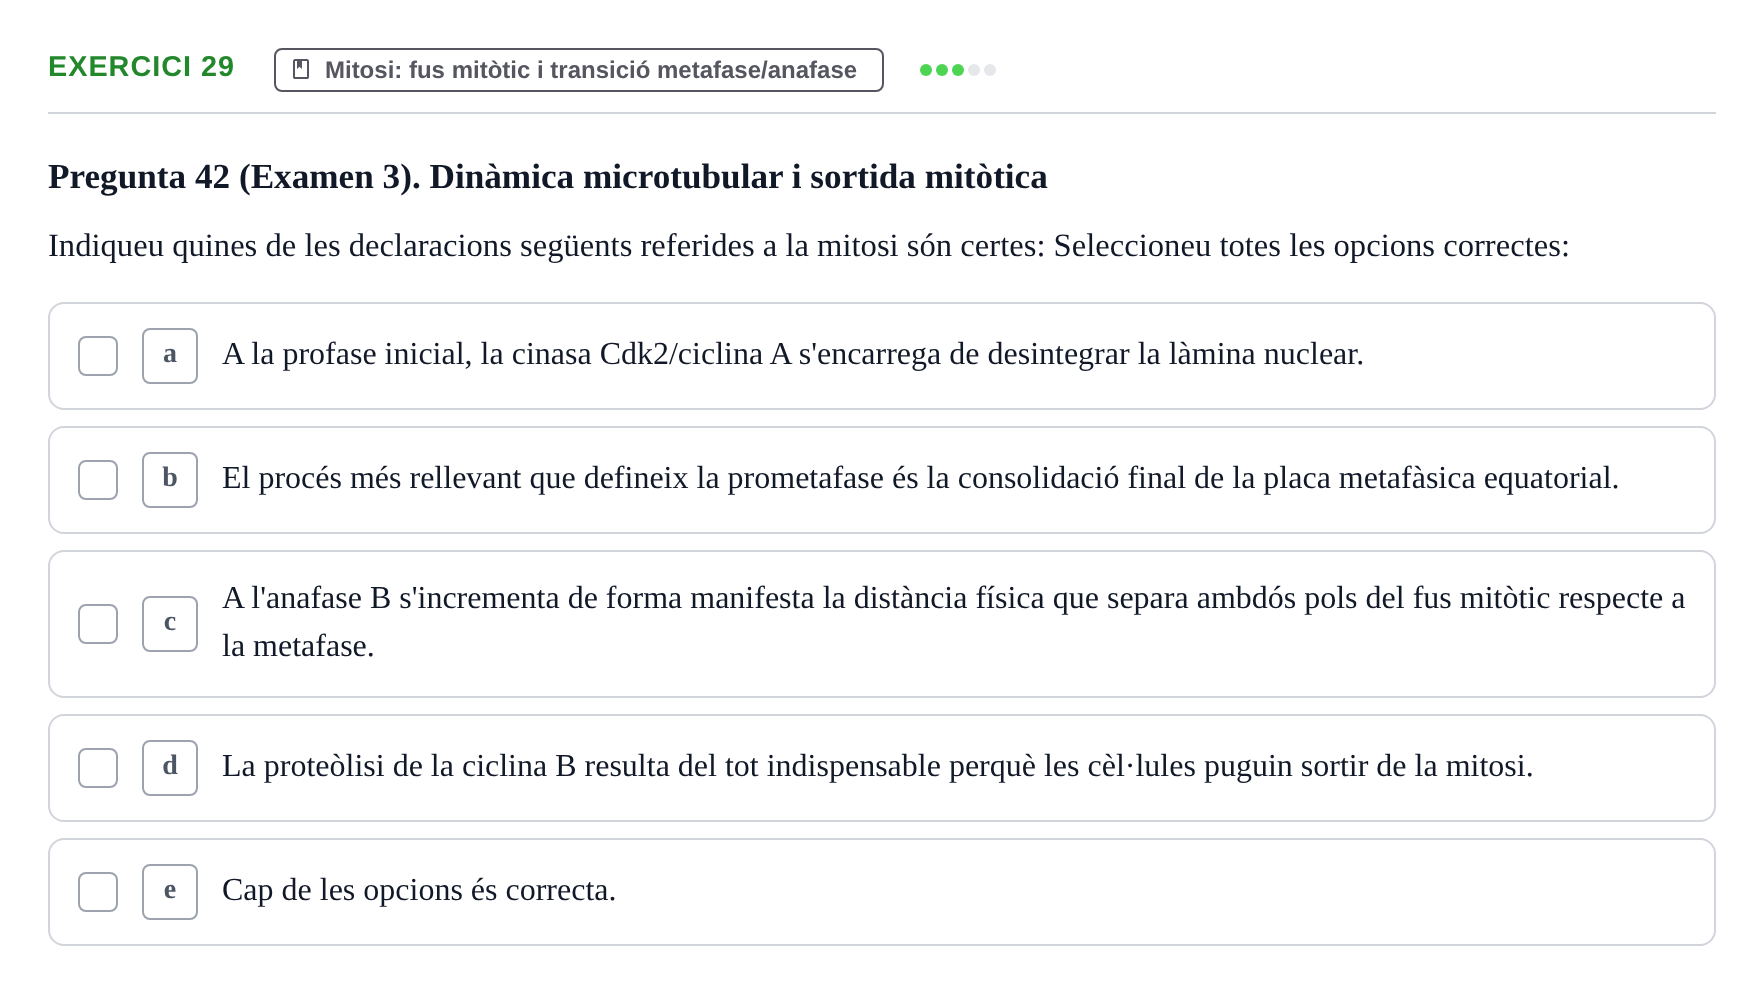1764x994 pixels.
Task: Click the letter 'c' option badge
Action: [170, 624]
